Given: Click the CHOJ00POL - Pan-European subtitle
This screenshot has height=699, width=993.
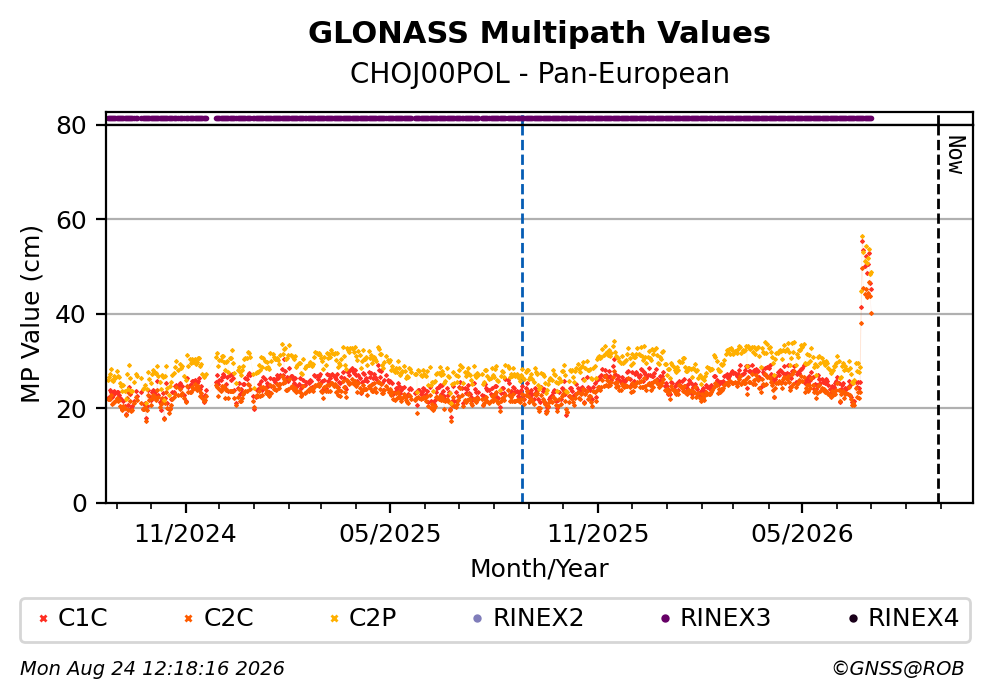Looking at the screenshot, I should coord(540,74).
